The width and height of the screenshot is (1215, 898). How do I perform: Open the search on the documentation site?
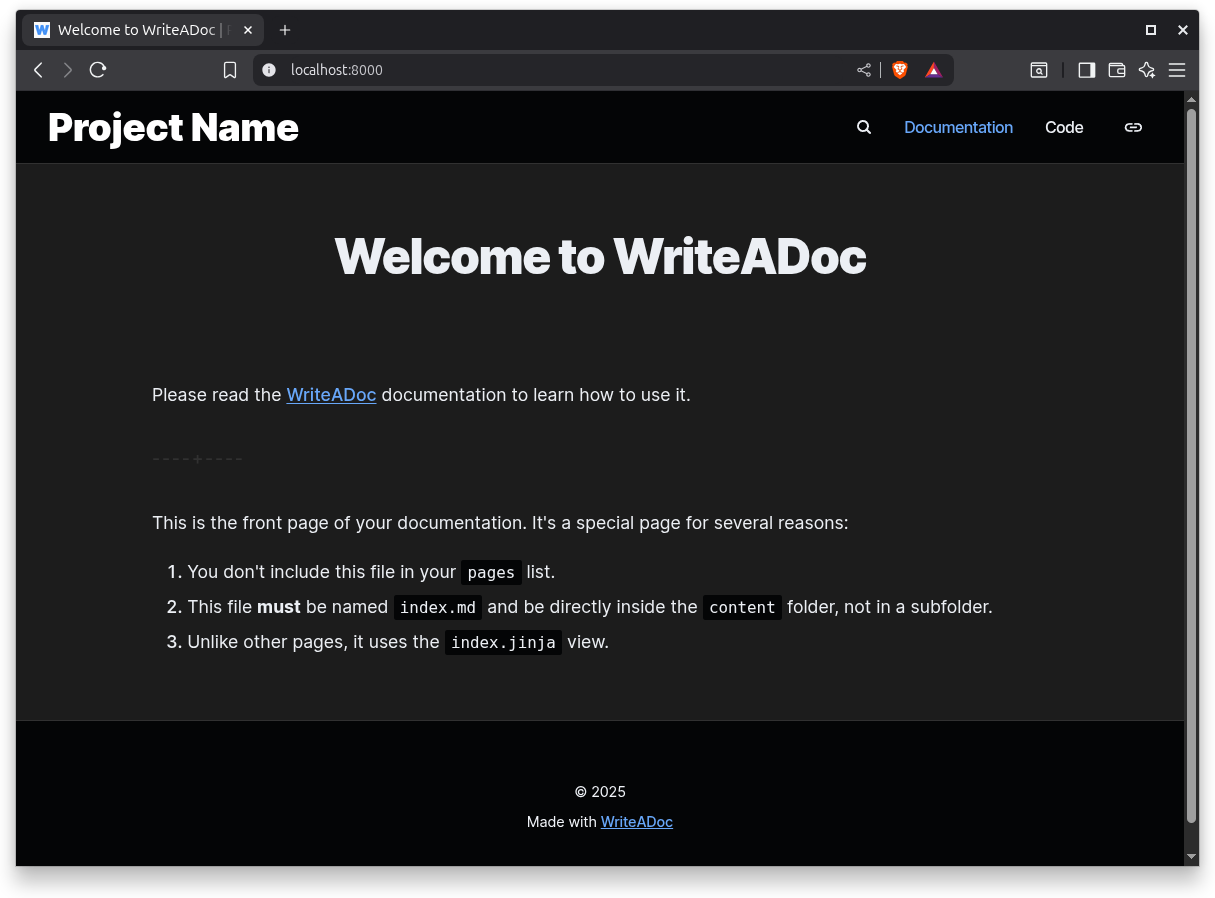pyautogui.click(x=863, y=127)
